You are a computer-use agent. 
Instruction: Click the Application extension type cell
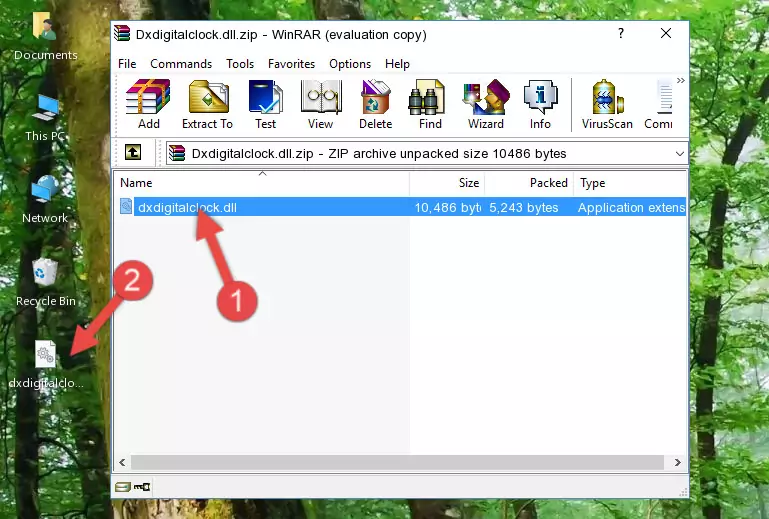(x=631, y=208)
